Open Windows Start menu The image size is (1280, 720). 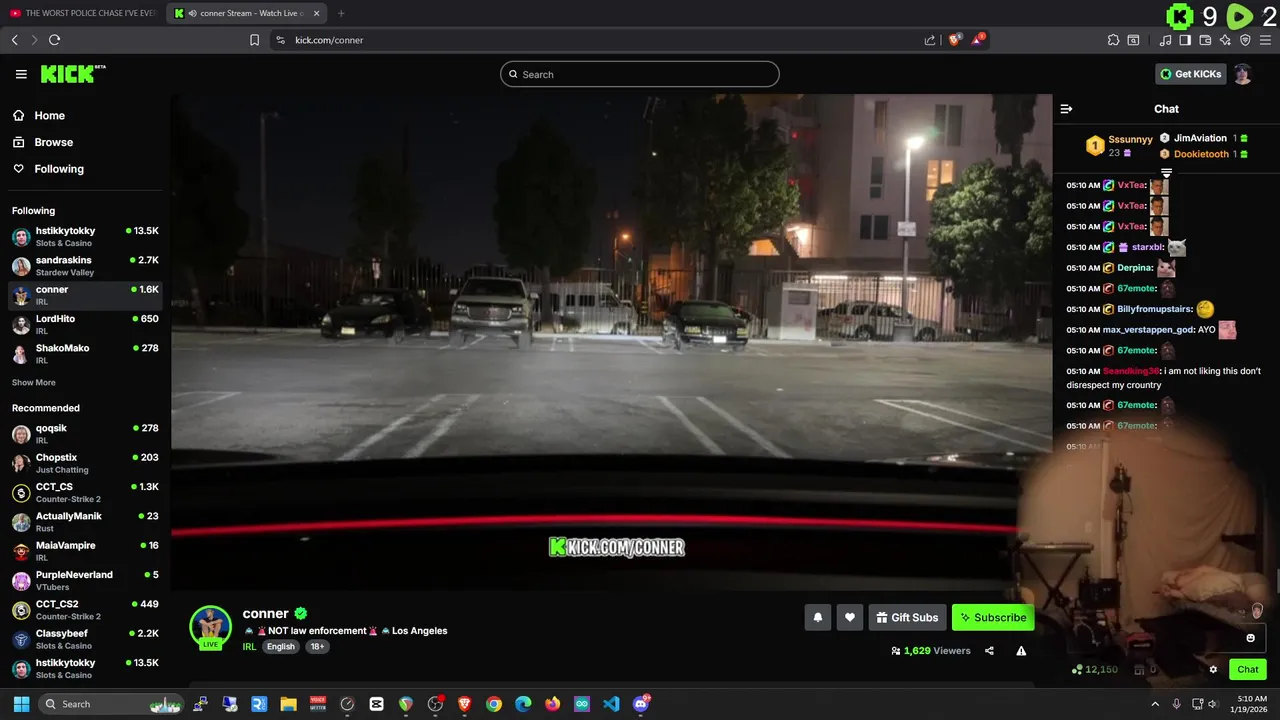click(21, 704)
